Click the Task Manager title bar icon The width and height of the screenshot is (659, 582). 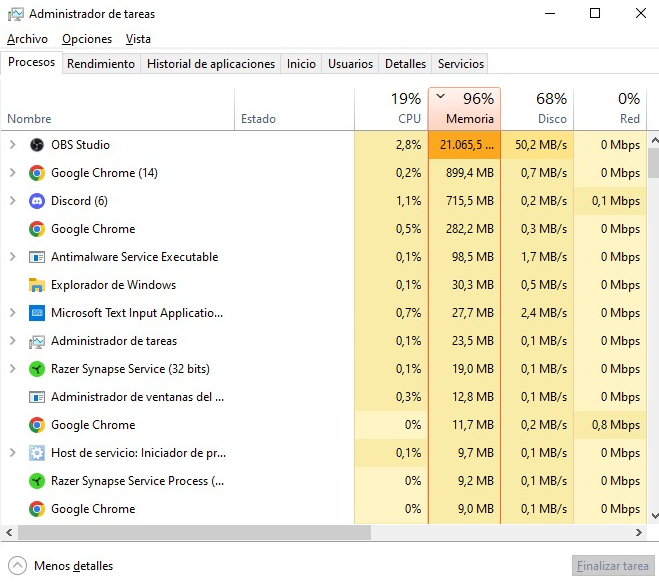[x=16, y=14]
